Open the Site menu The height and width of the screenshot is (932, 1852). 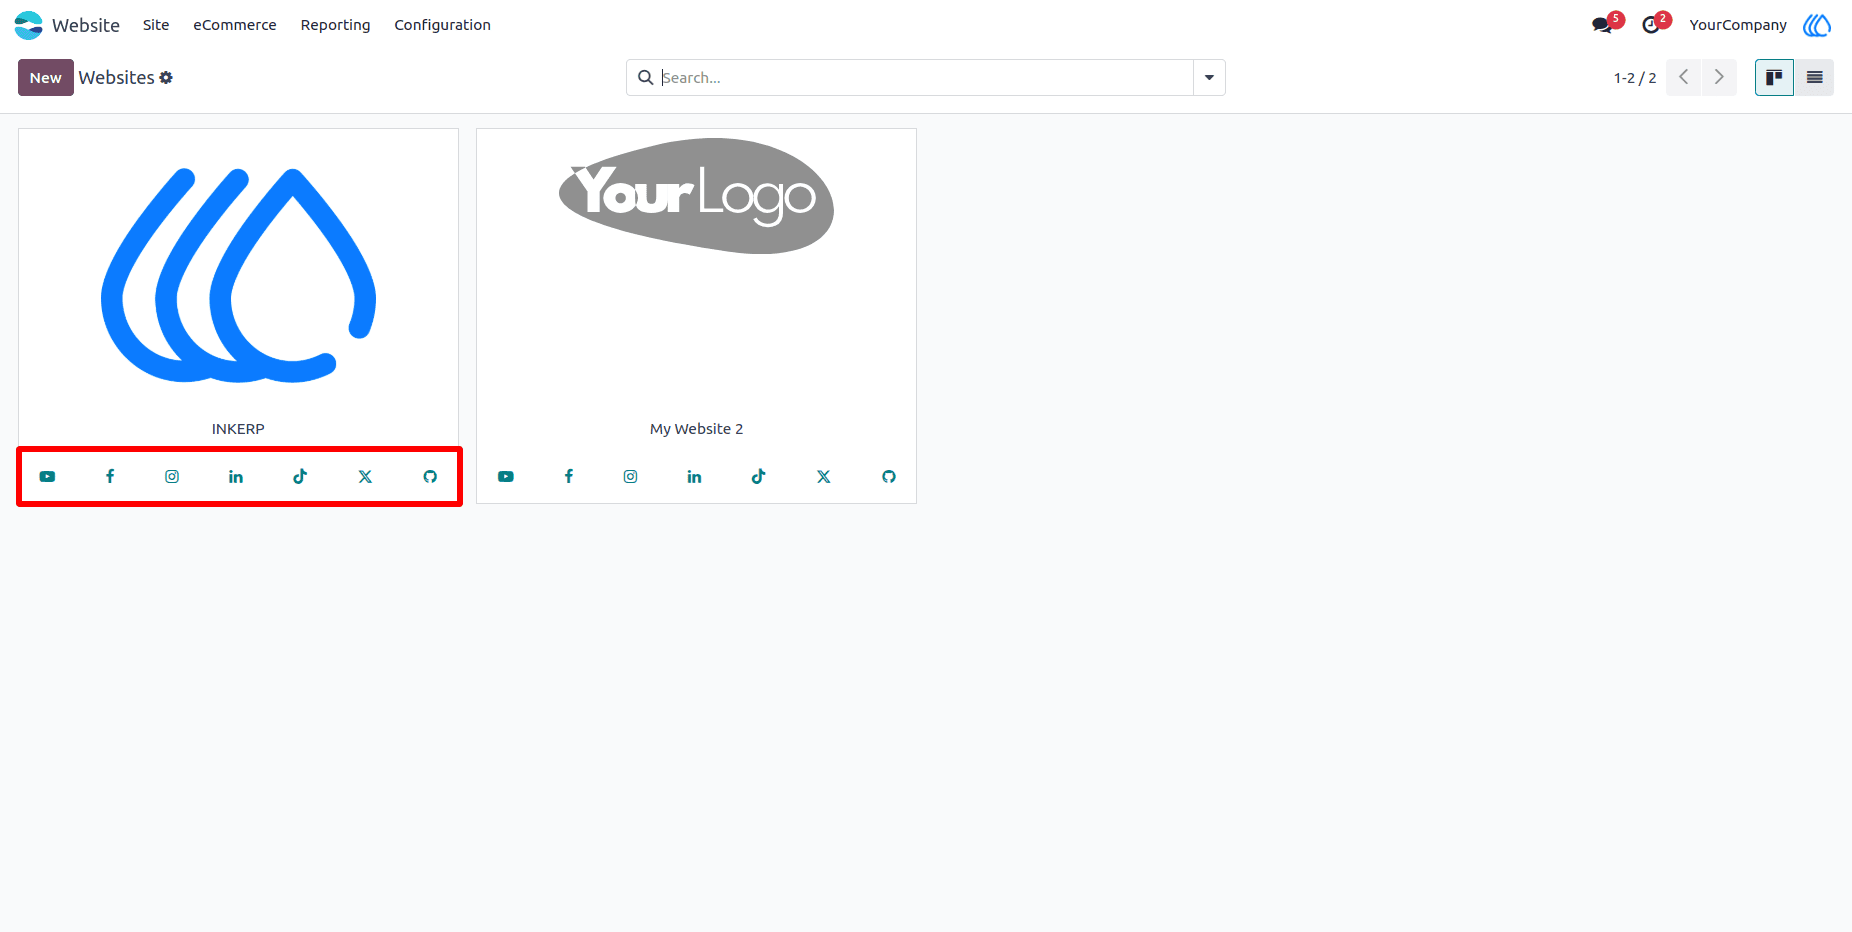[x=156, y=25]
